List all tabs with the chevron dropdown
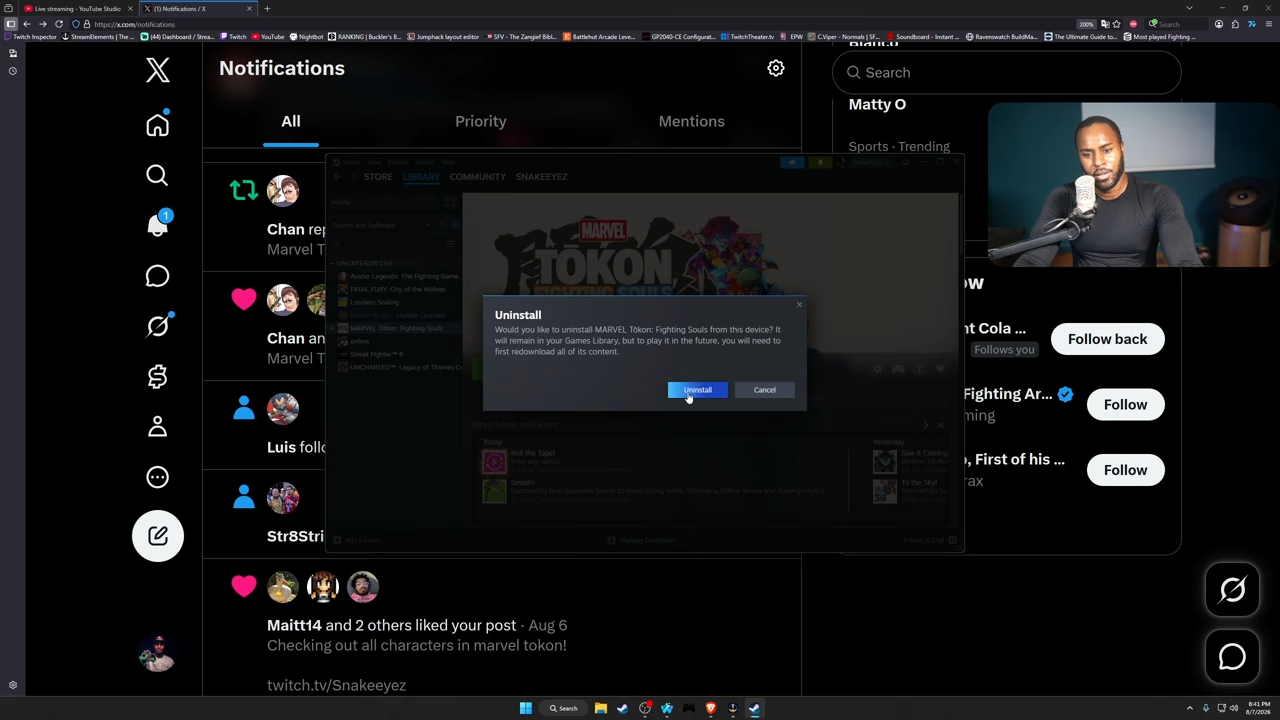The width and height of the screenshot is (1280, 720). [x=1189, y=9]
